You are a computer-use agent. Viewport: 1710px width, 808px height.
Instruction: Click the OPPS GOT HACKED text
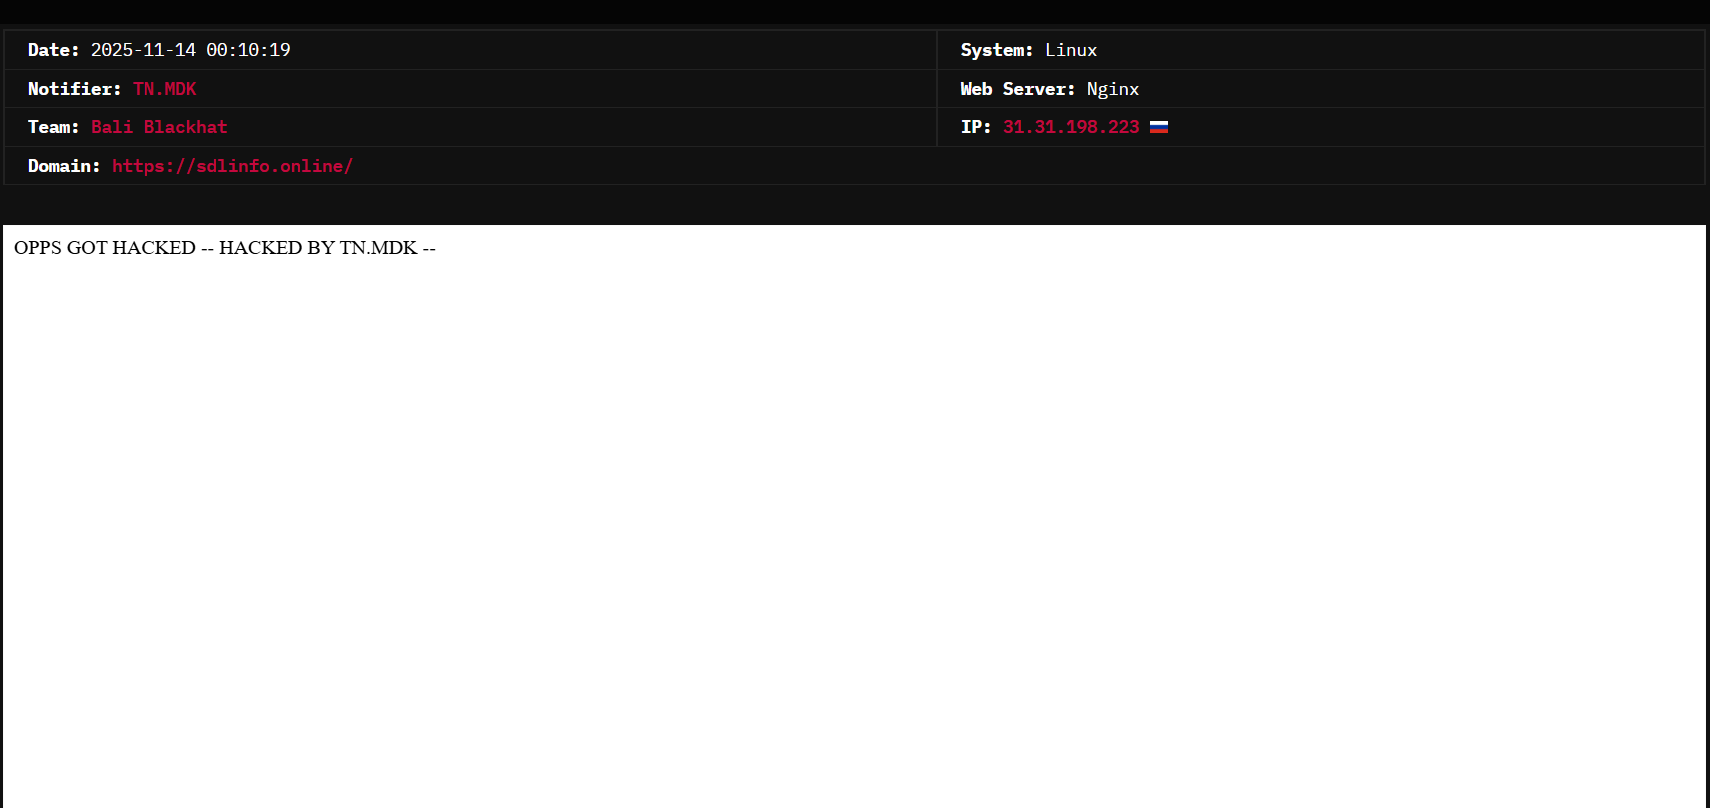(105, 248)
